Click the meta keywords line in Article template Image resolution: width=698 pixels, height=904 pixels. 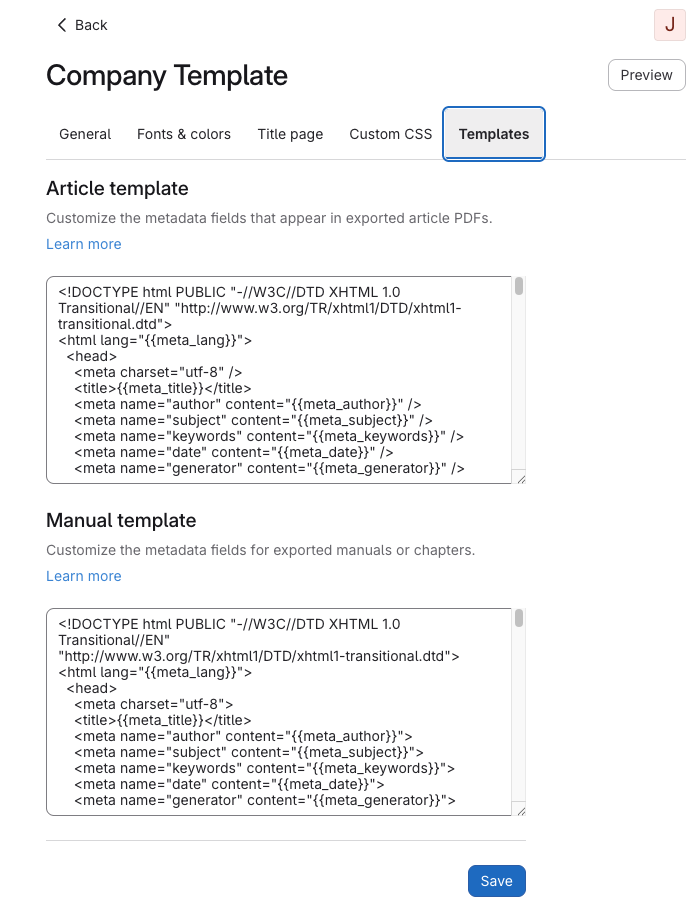tap(268, 436)
